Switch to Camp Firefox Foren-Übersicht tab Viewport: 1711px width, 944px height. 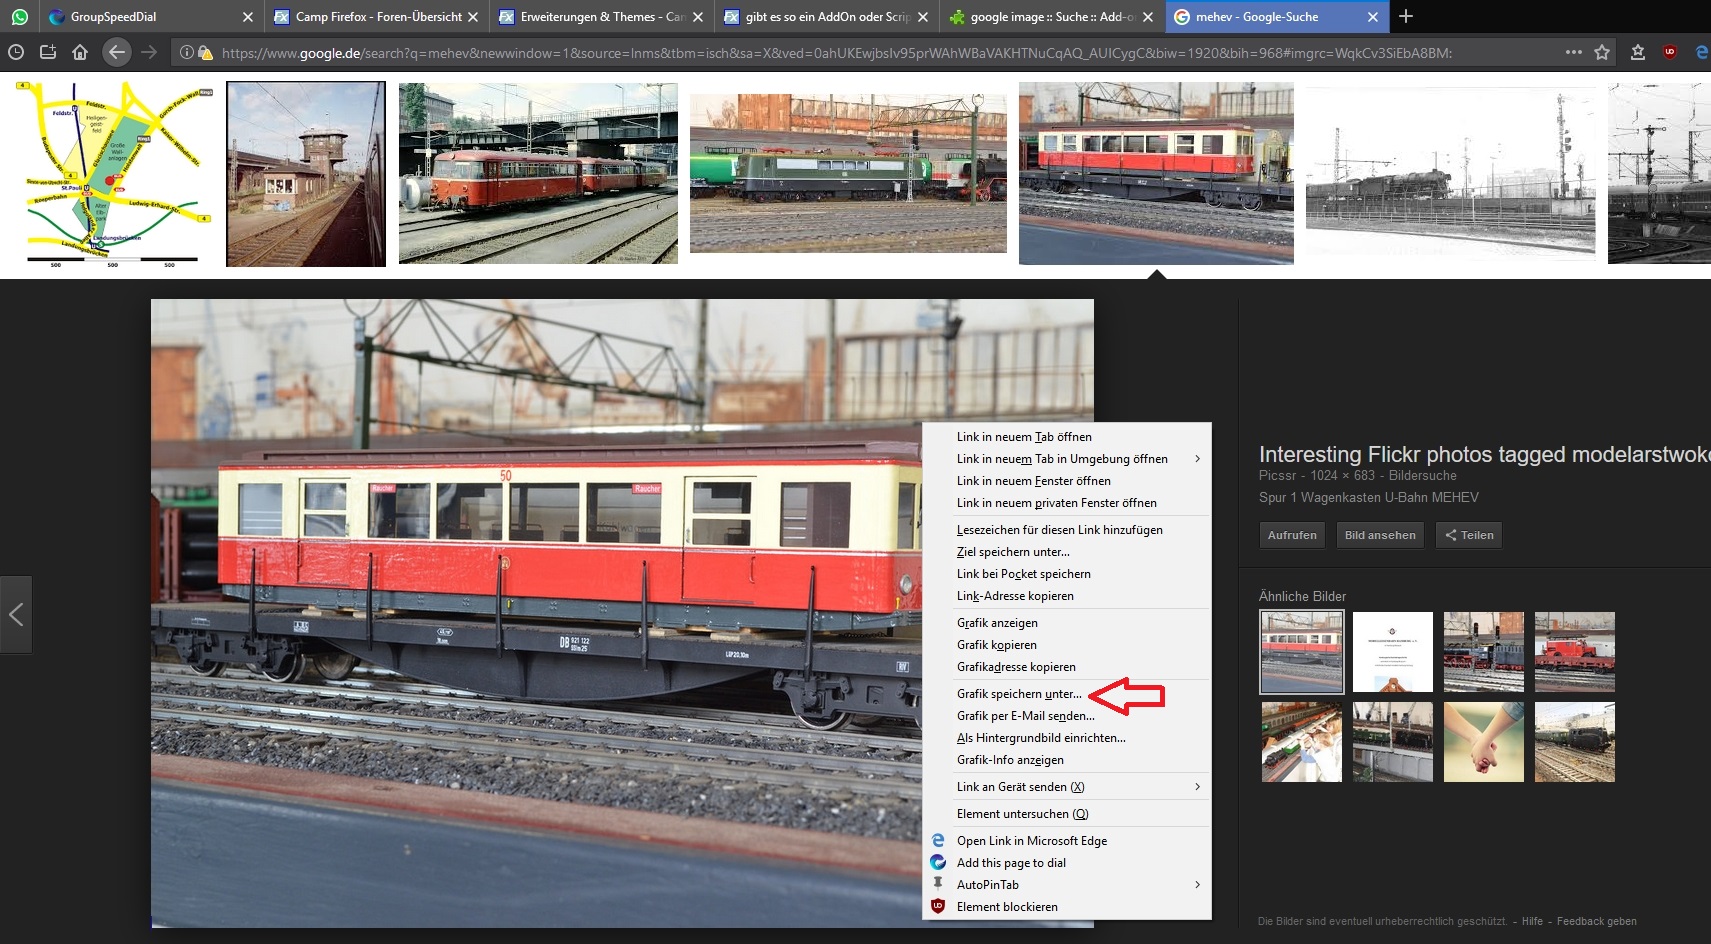[x=376, y=17]
